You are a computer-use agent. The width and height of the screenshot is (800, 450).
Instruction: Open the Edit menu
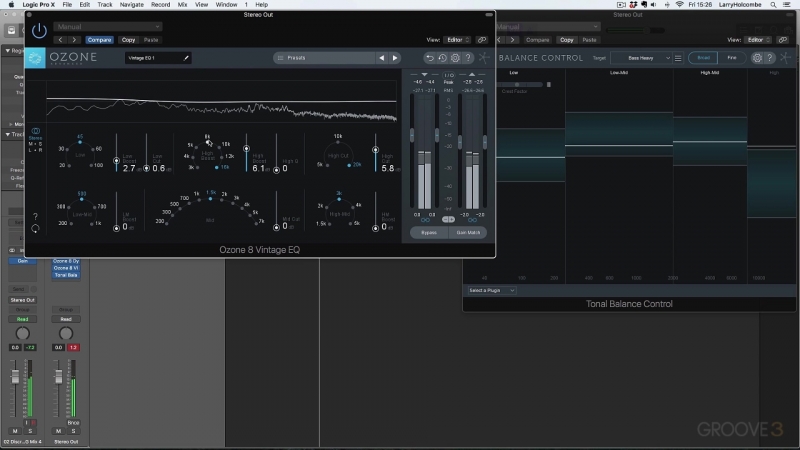85,5
